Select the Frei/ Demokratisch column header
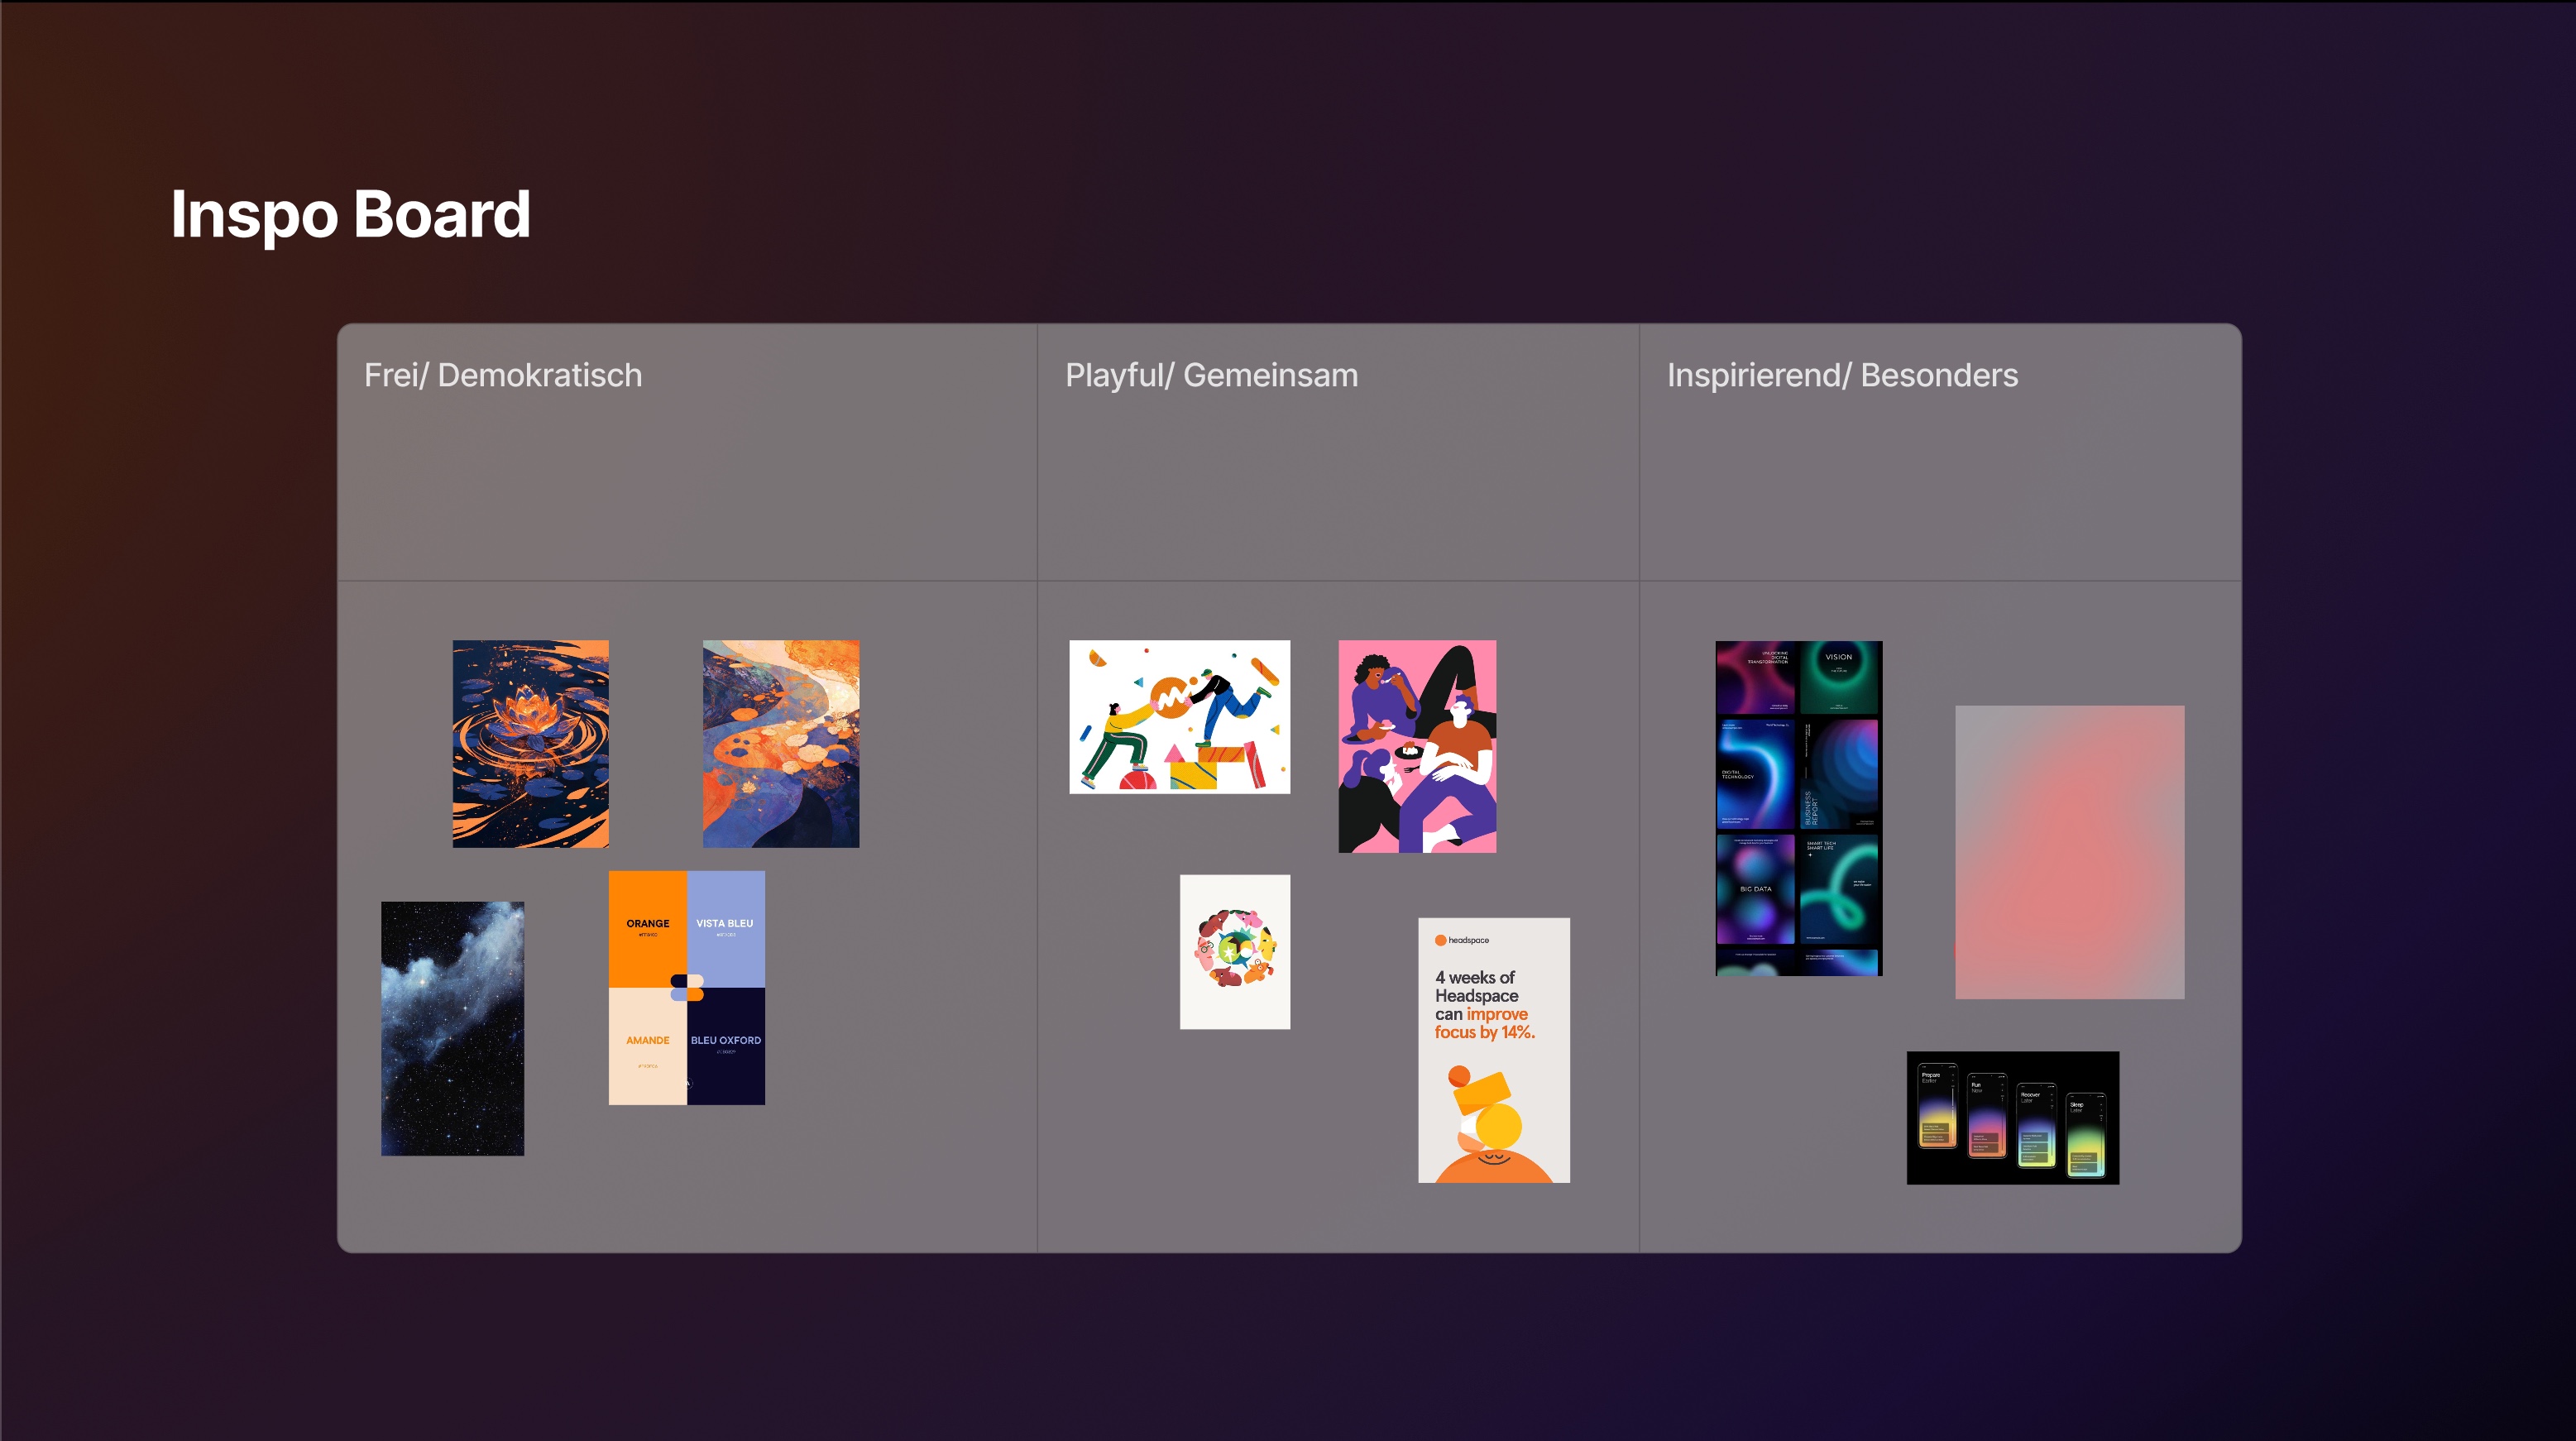 (x=503, y=375)
